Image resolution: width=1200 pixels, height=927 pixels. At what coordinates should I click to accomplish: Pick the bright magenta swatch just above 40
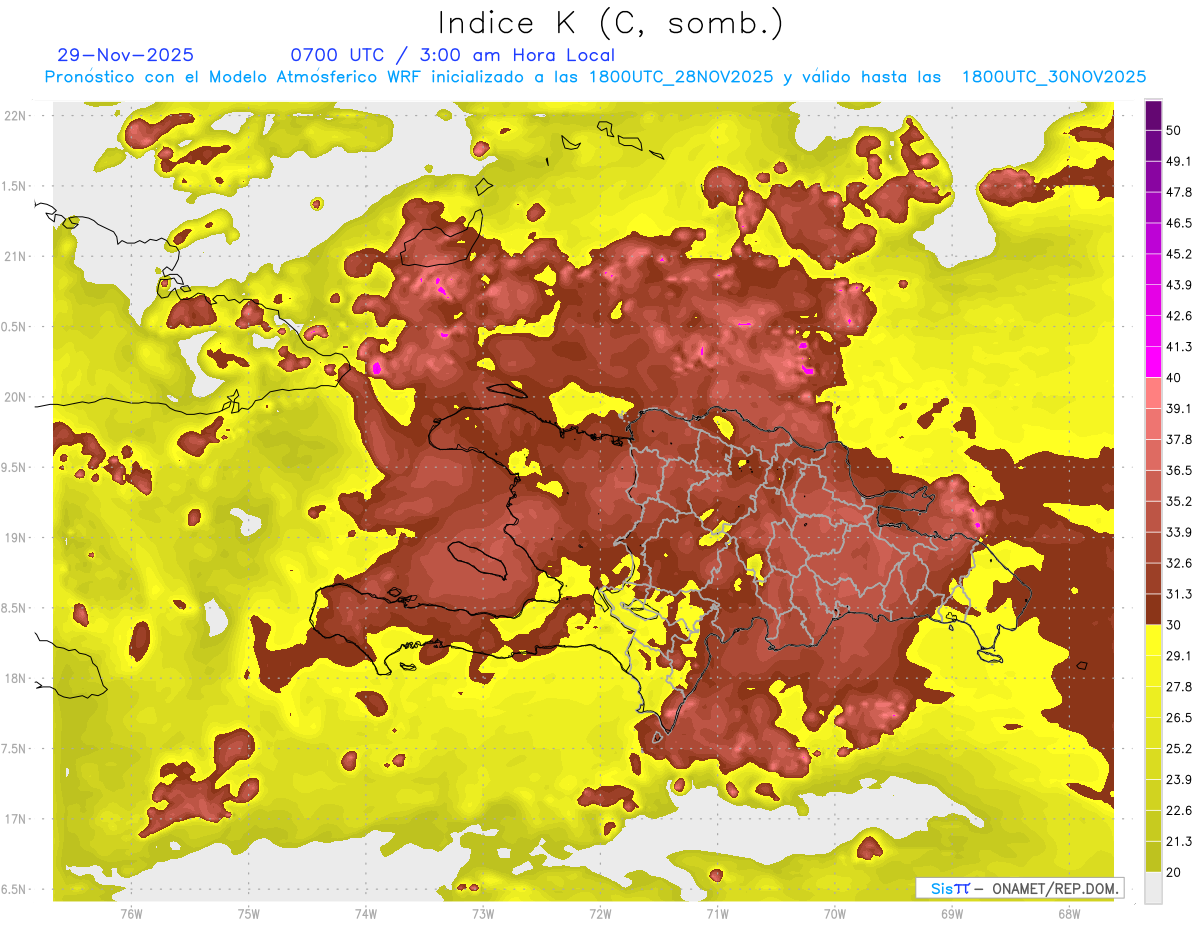[1153, 362]
